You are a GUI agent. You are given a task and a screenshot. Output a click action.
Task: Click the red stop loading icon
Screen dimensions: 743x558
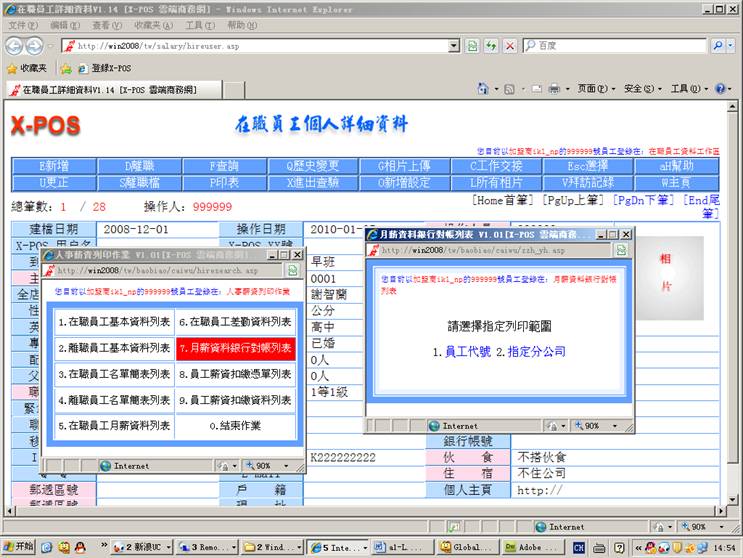[x=510, y=46]
